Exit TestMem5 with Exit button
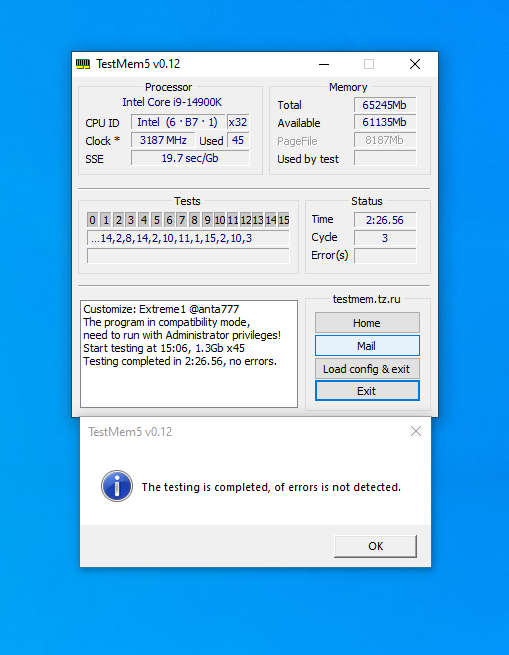The width and height of the screenshot is (509, 655). (x=367, y=391)
